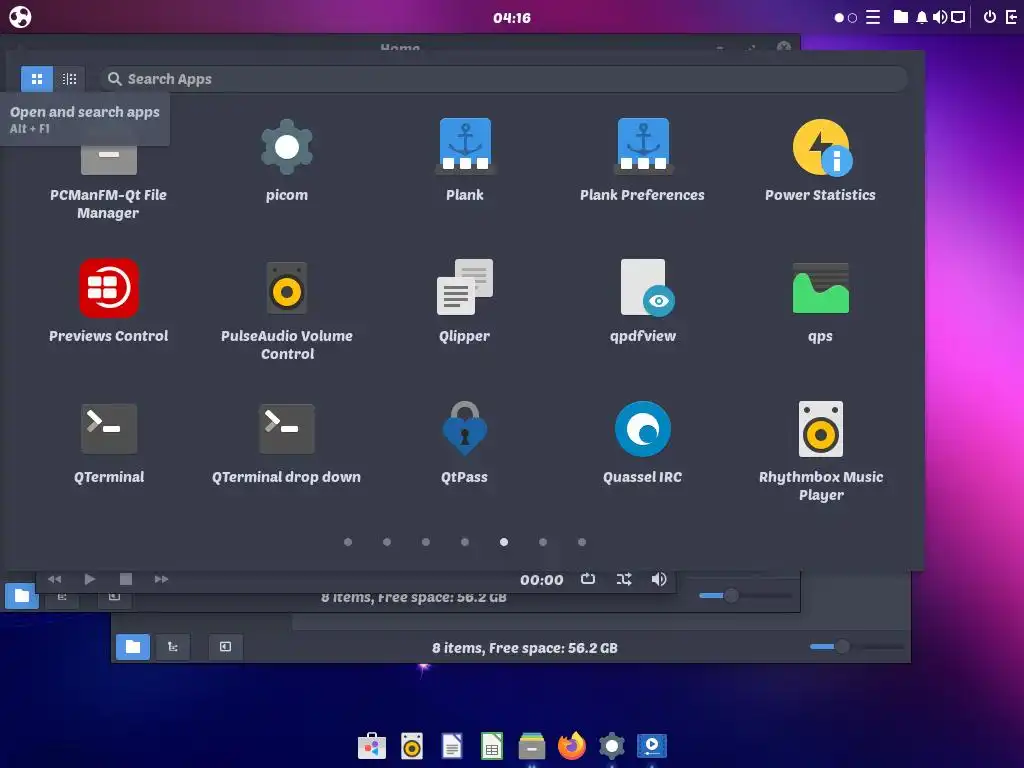The height and width of the screenshot is (768, 1024).
Task: Adjust zoom slider in Home file window
Action: (x=744, y=596)
